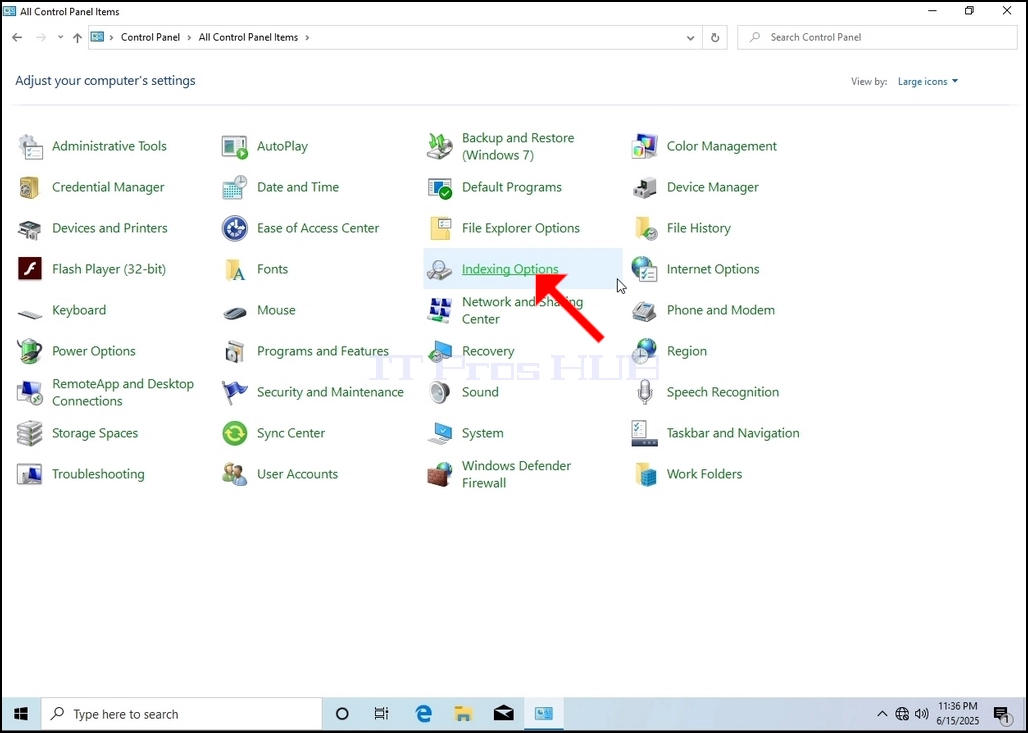Viewport: 1028px width, 733px height.
Task: Click the Control Panel breadcrumb
Action: (x=150, y=37)
